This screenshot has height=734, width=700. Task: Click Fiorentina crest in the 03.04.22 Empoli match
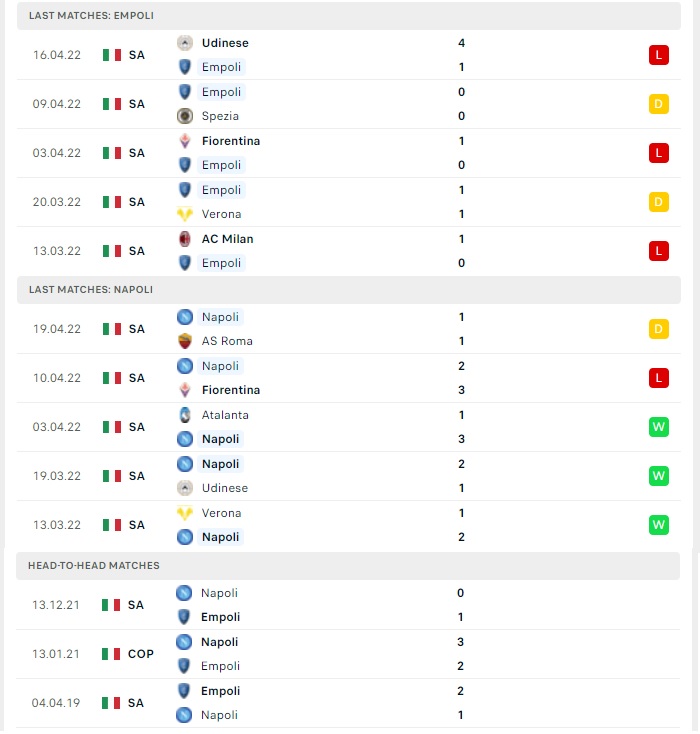185,141
